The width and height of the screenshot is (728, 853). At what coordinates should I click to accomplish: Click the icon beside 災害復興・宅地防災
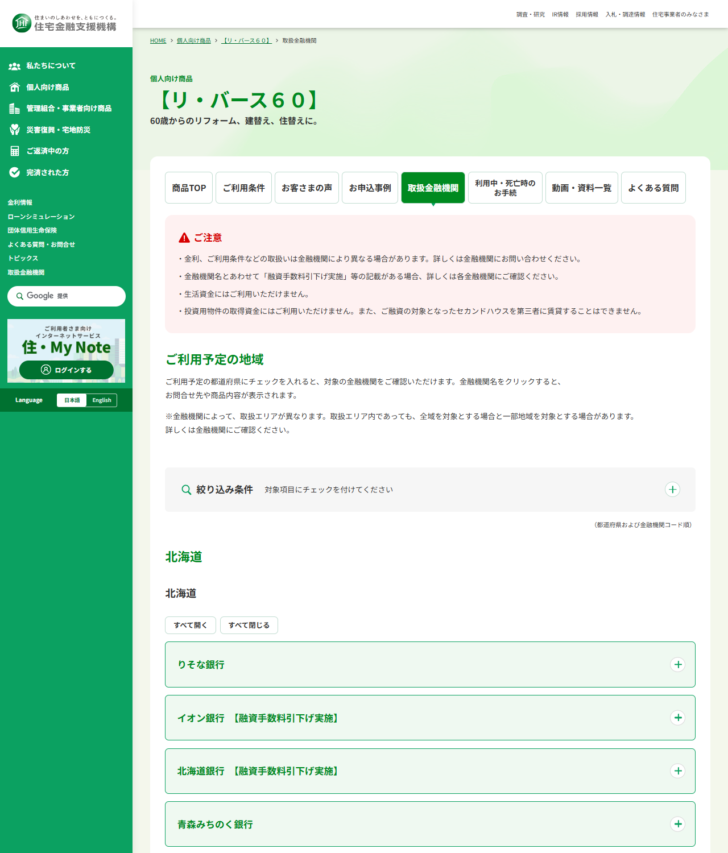click(x=15, y=129)
